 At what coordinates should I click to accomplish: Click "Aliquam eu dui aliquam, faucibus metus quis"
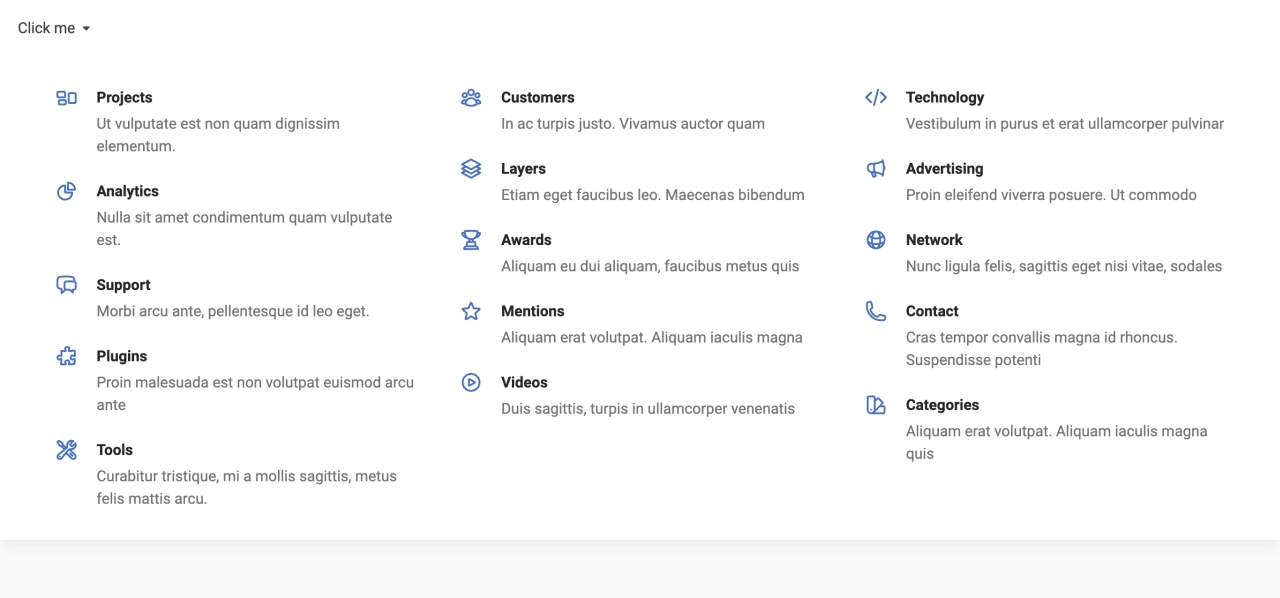tap(650, 266)
